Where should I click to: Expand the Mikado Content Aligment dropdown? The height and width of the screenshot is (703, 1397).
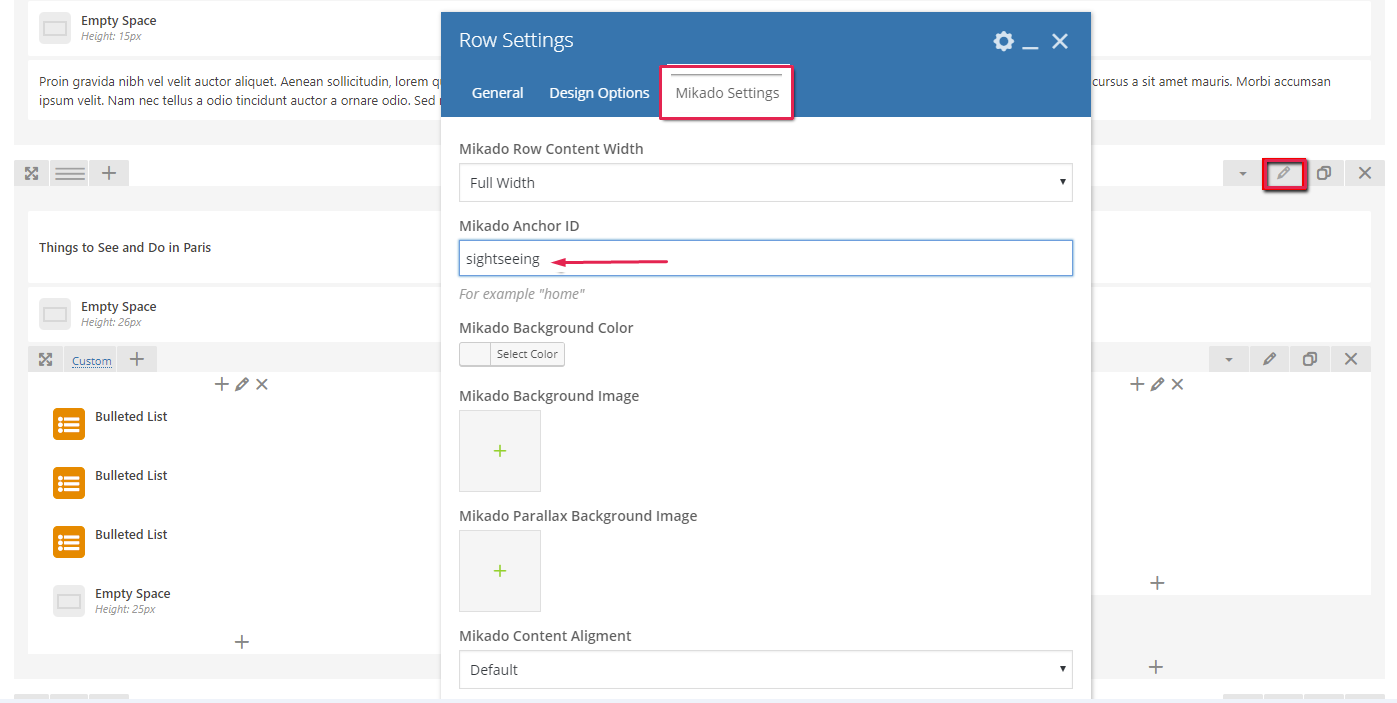point(765,670)
